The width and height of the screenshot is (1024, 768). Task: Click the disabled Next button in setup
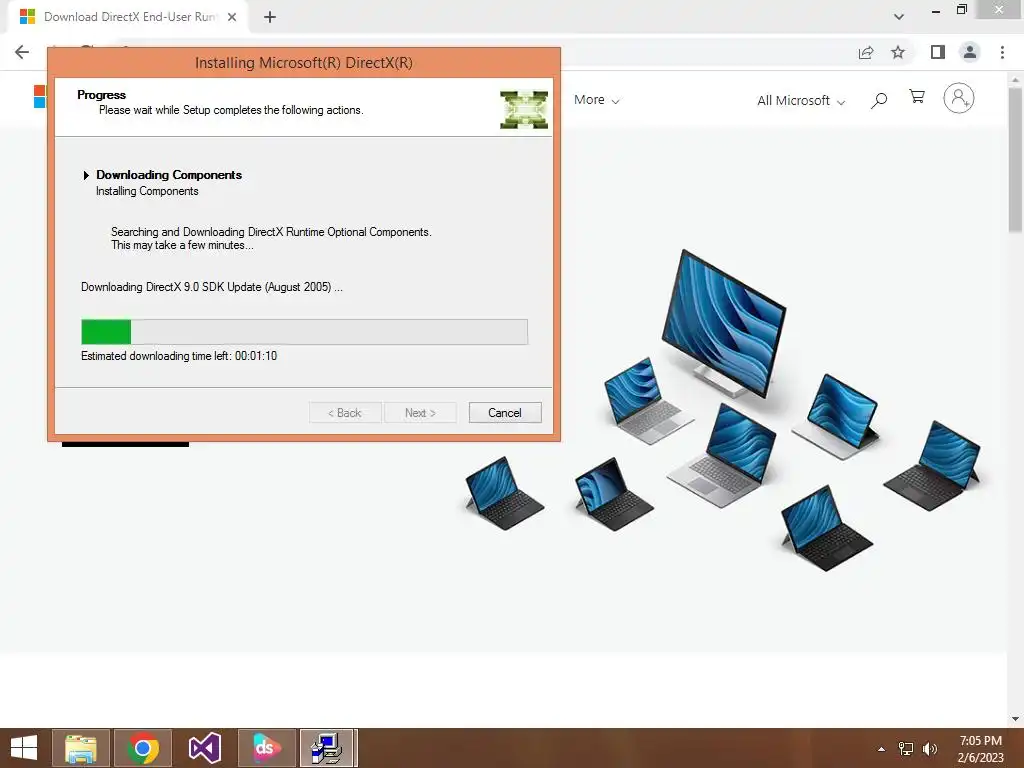click(x=420, y=413)
